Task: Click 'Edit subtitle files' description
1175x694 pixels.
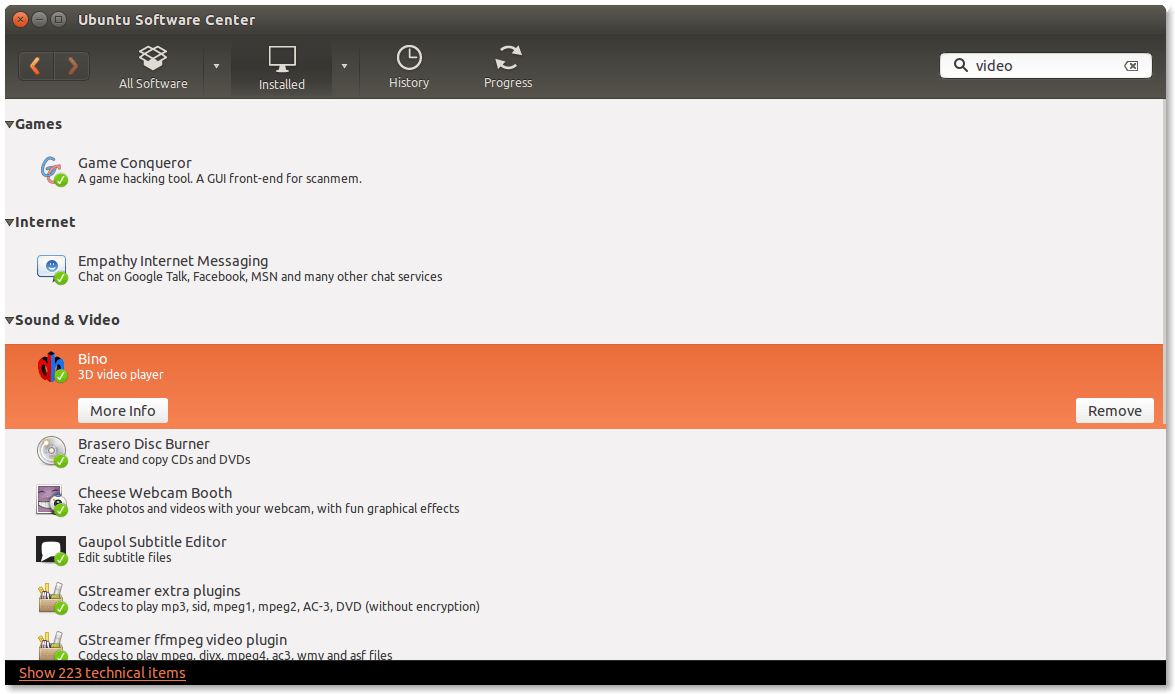Action: (125, 558)
